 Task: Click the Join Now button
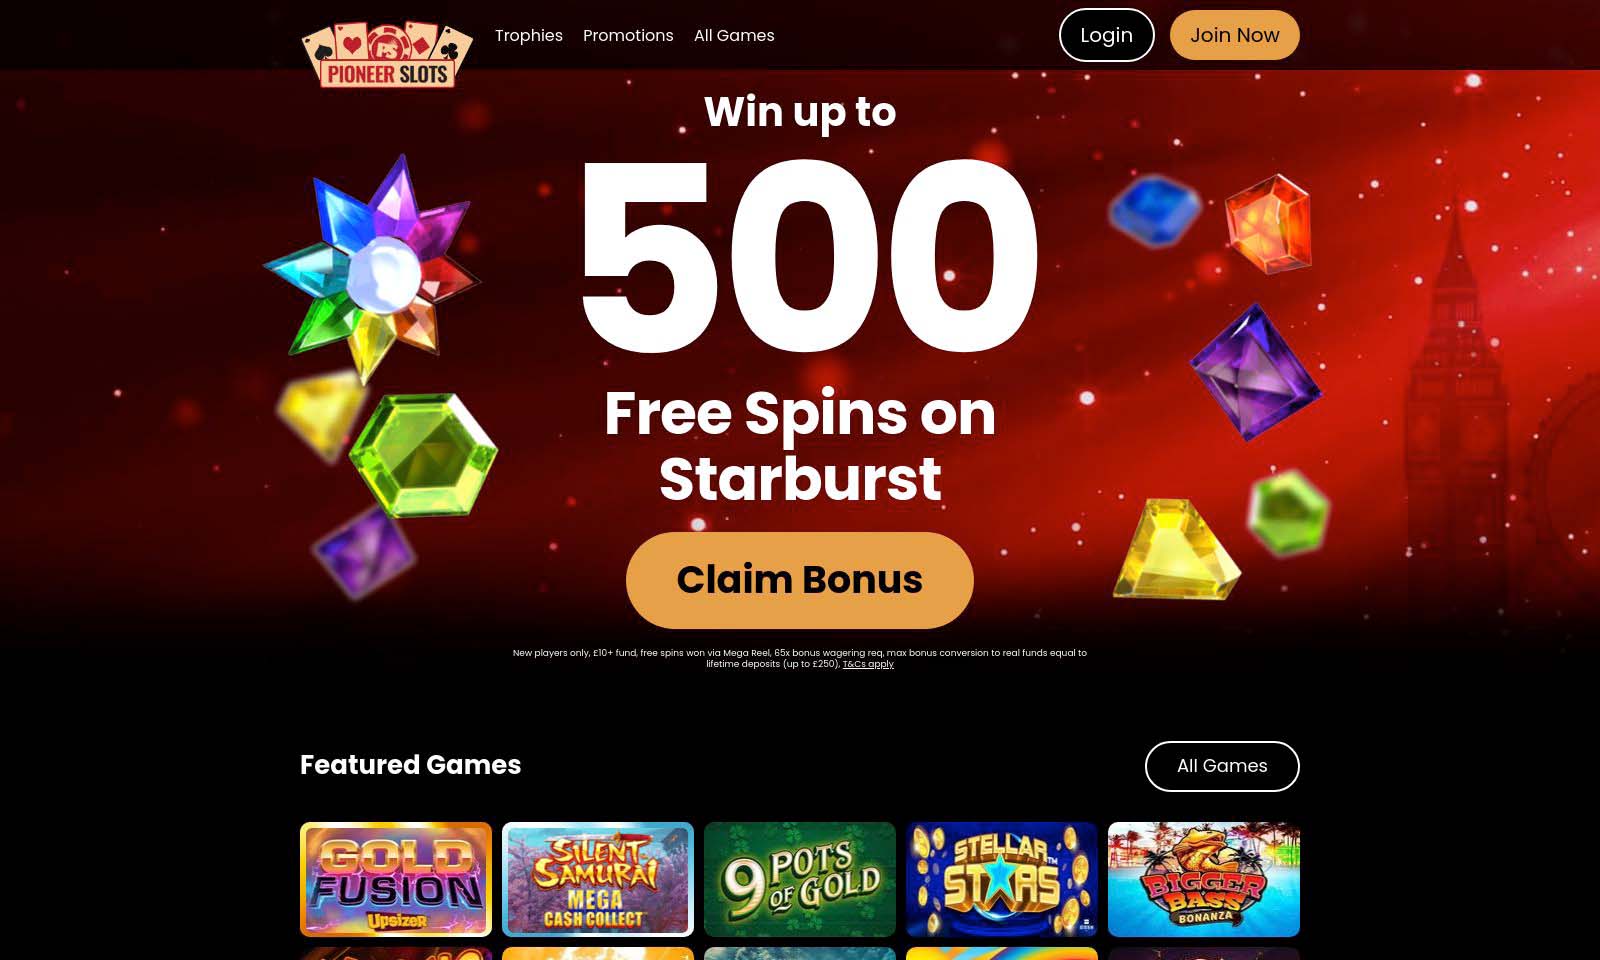coord(1235,35)
